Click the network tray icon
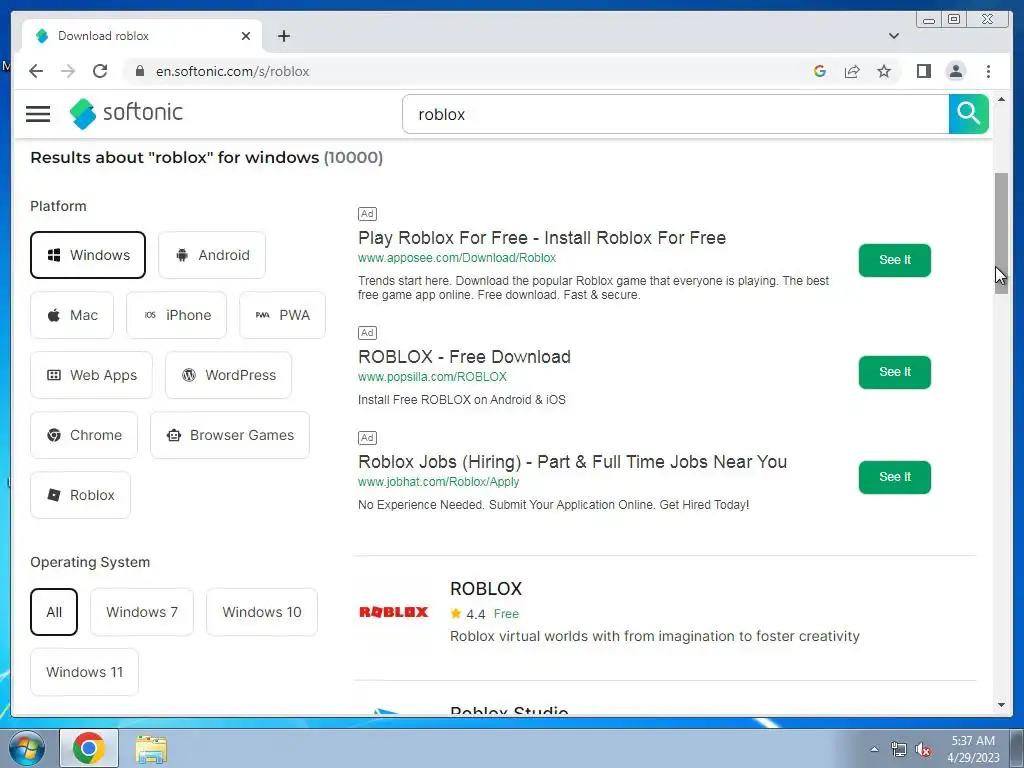 point(899,749)
